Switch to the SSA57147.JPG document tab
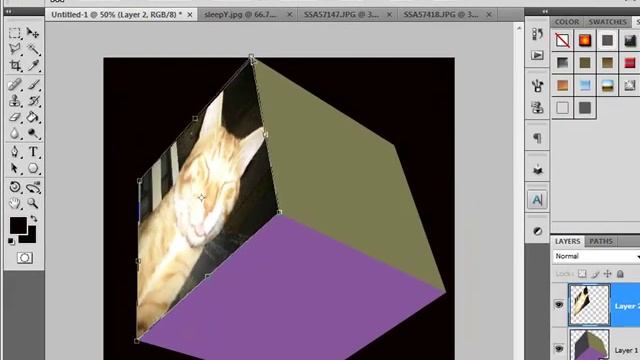Screen dimensions: 640x360 341,14
